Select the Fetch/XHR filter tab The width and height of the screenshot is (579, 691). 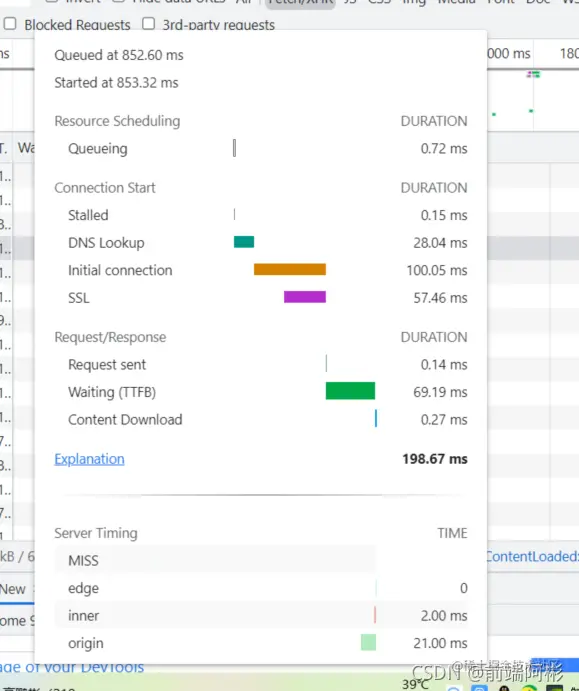coord(301,2)
